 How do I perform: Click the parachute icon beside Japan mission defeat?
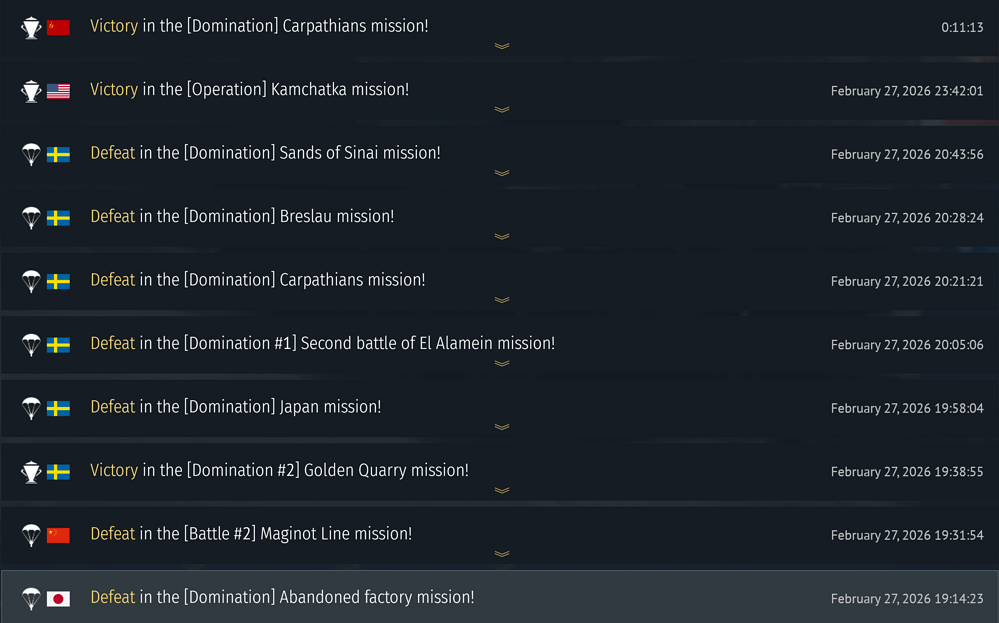pos(31,408)
